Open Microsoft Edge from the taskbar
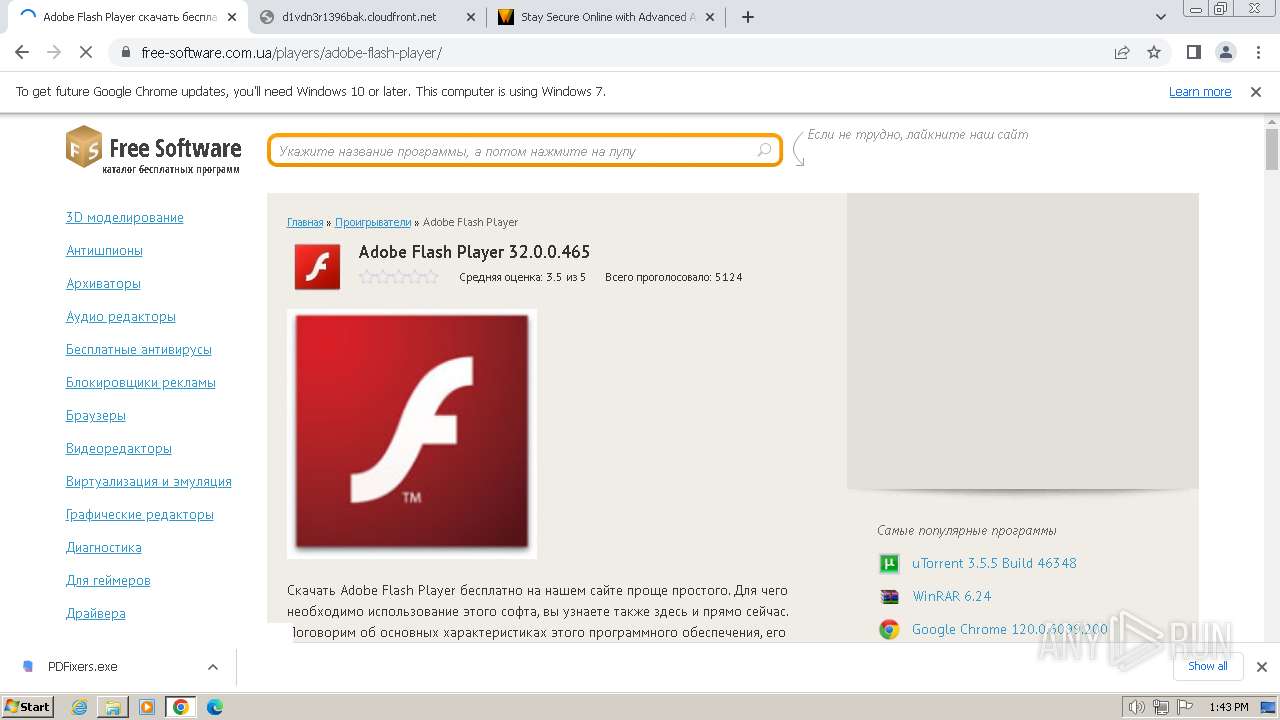The width and height of the screenshot is (1280, 720). coord(215,707)
